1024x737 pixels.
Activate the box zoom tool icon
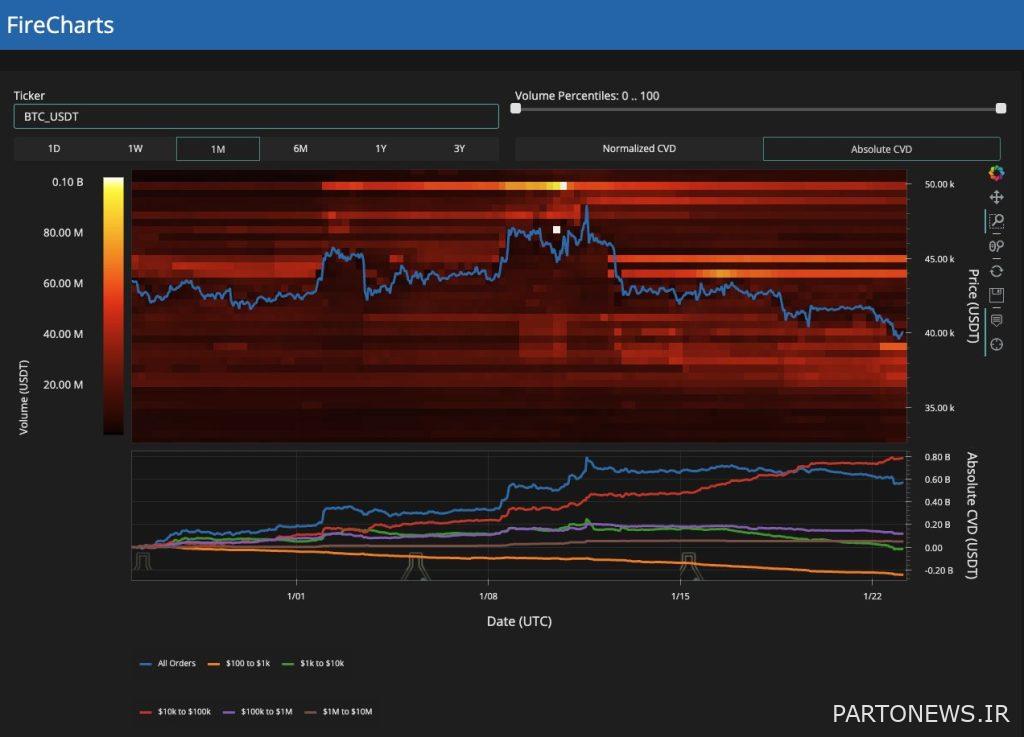(x=996, y=220)
